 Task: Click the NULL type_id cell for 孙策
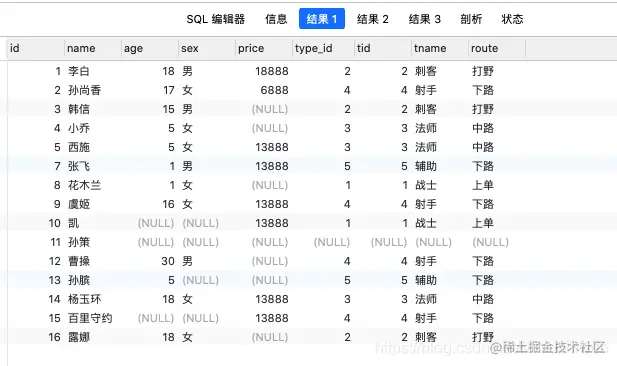332,242
